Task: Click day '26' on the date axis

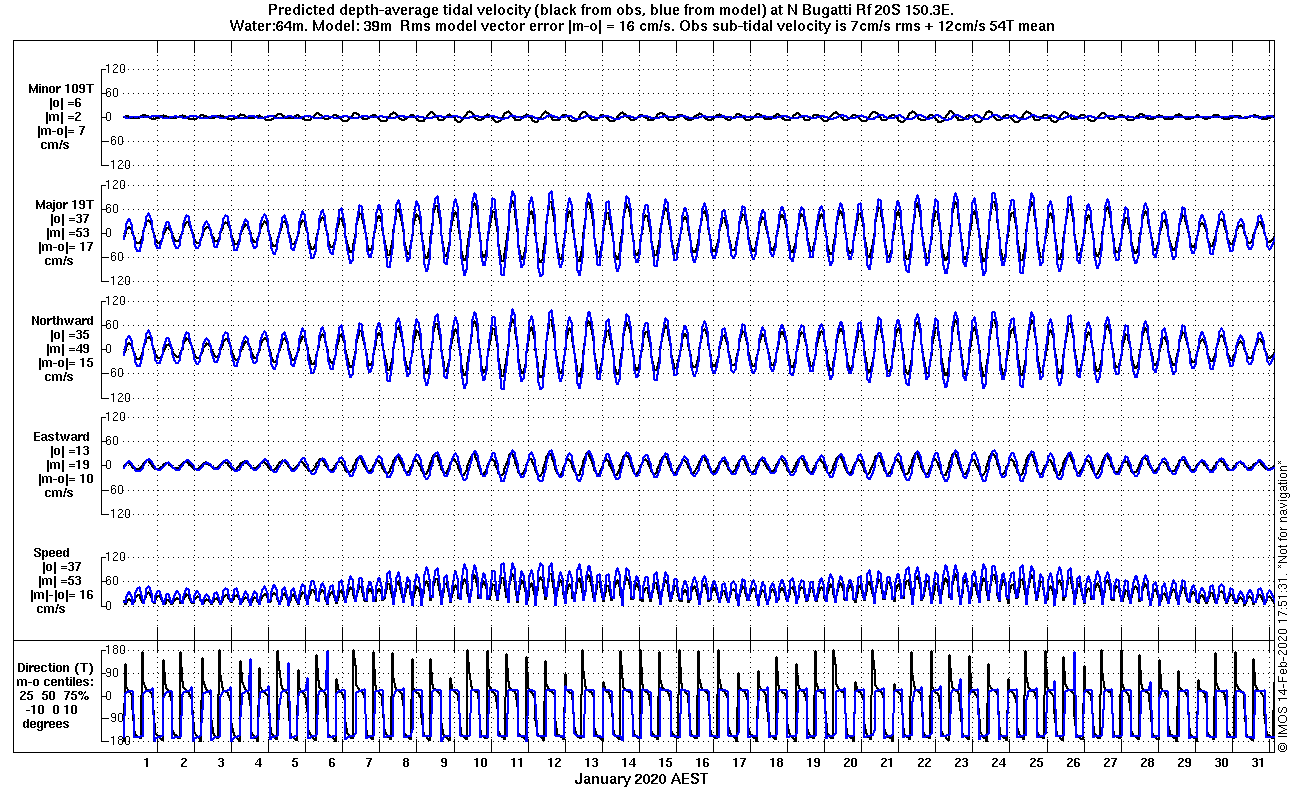Action: [1073, 762]
